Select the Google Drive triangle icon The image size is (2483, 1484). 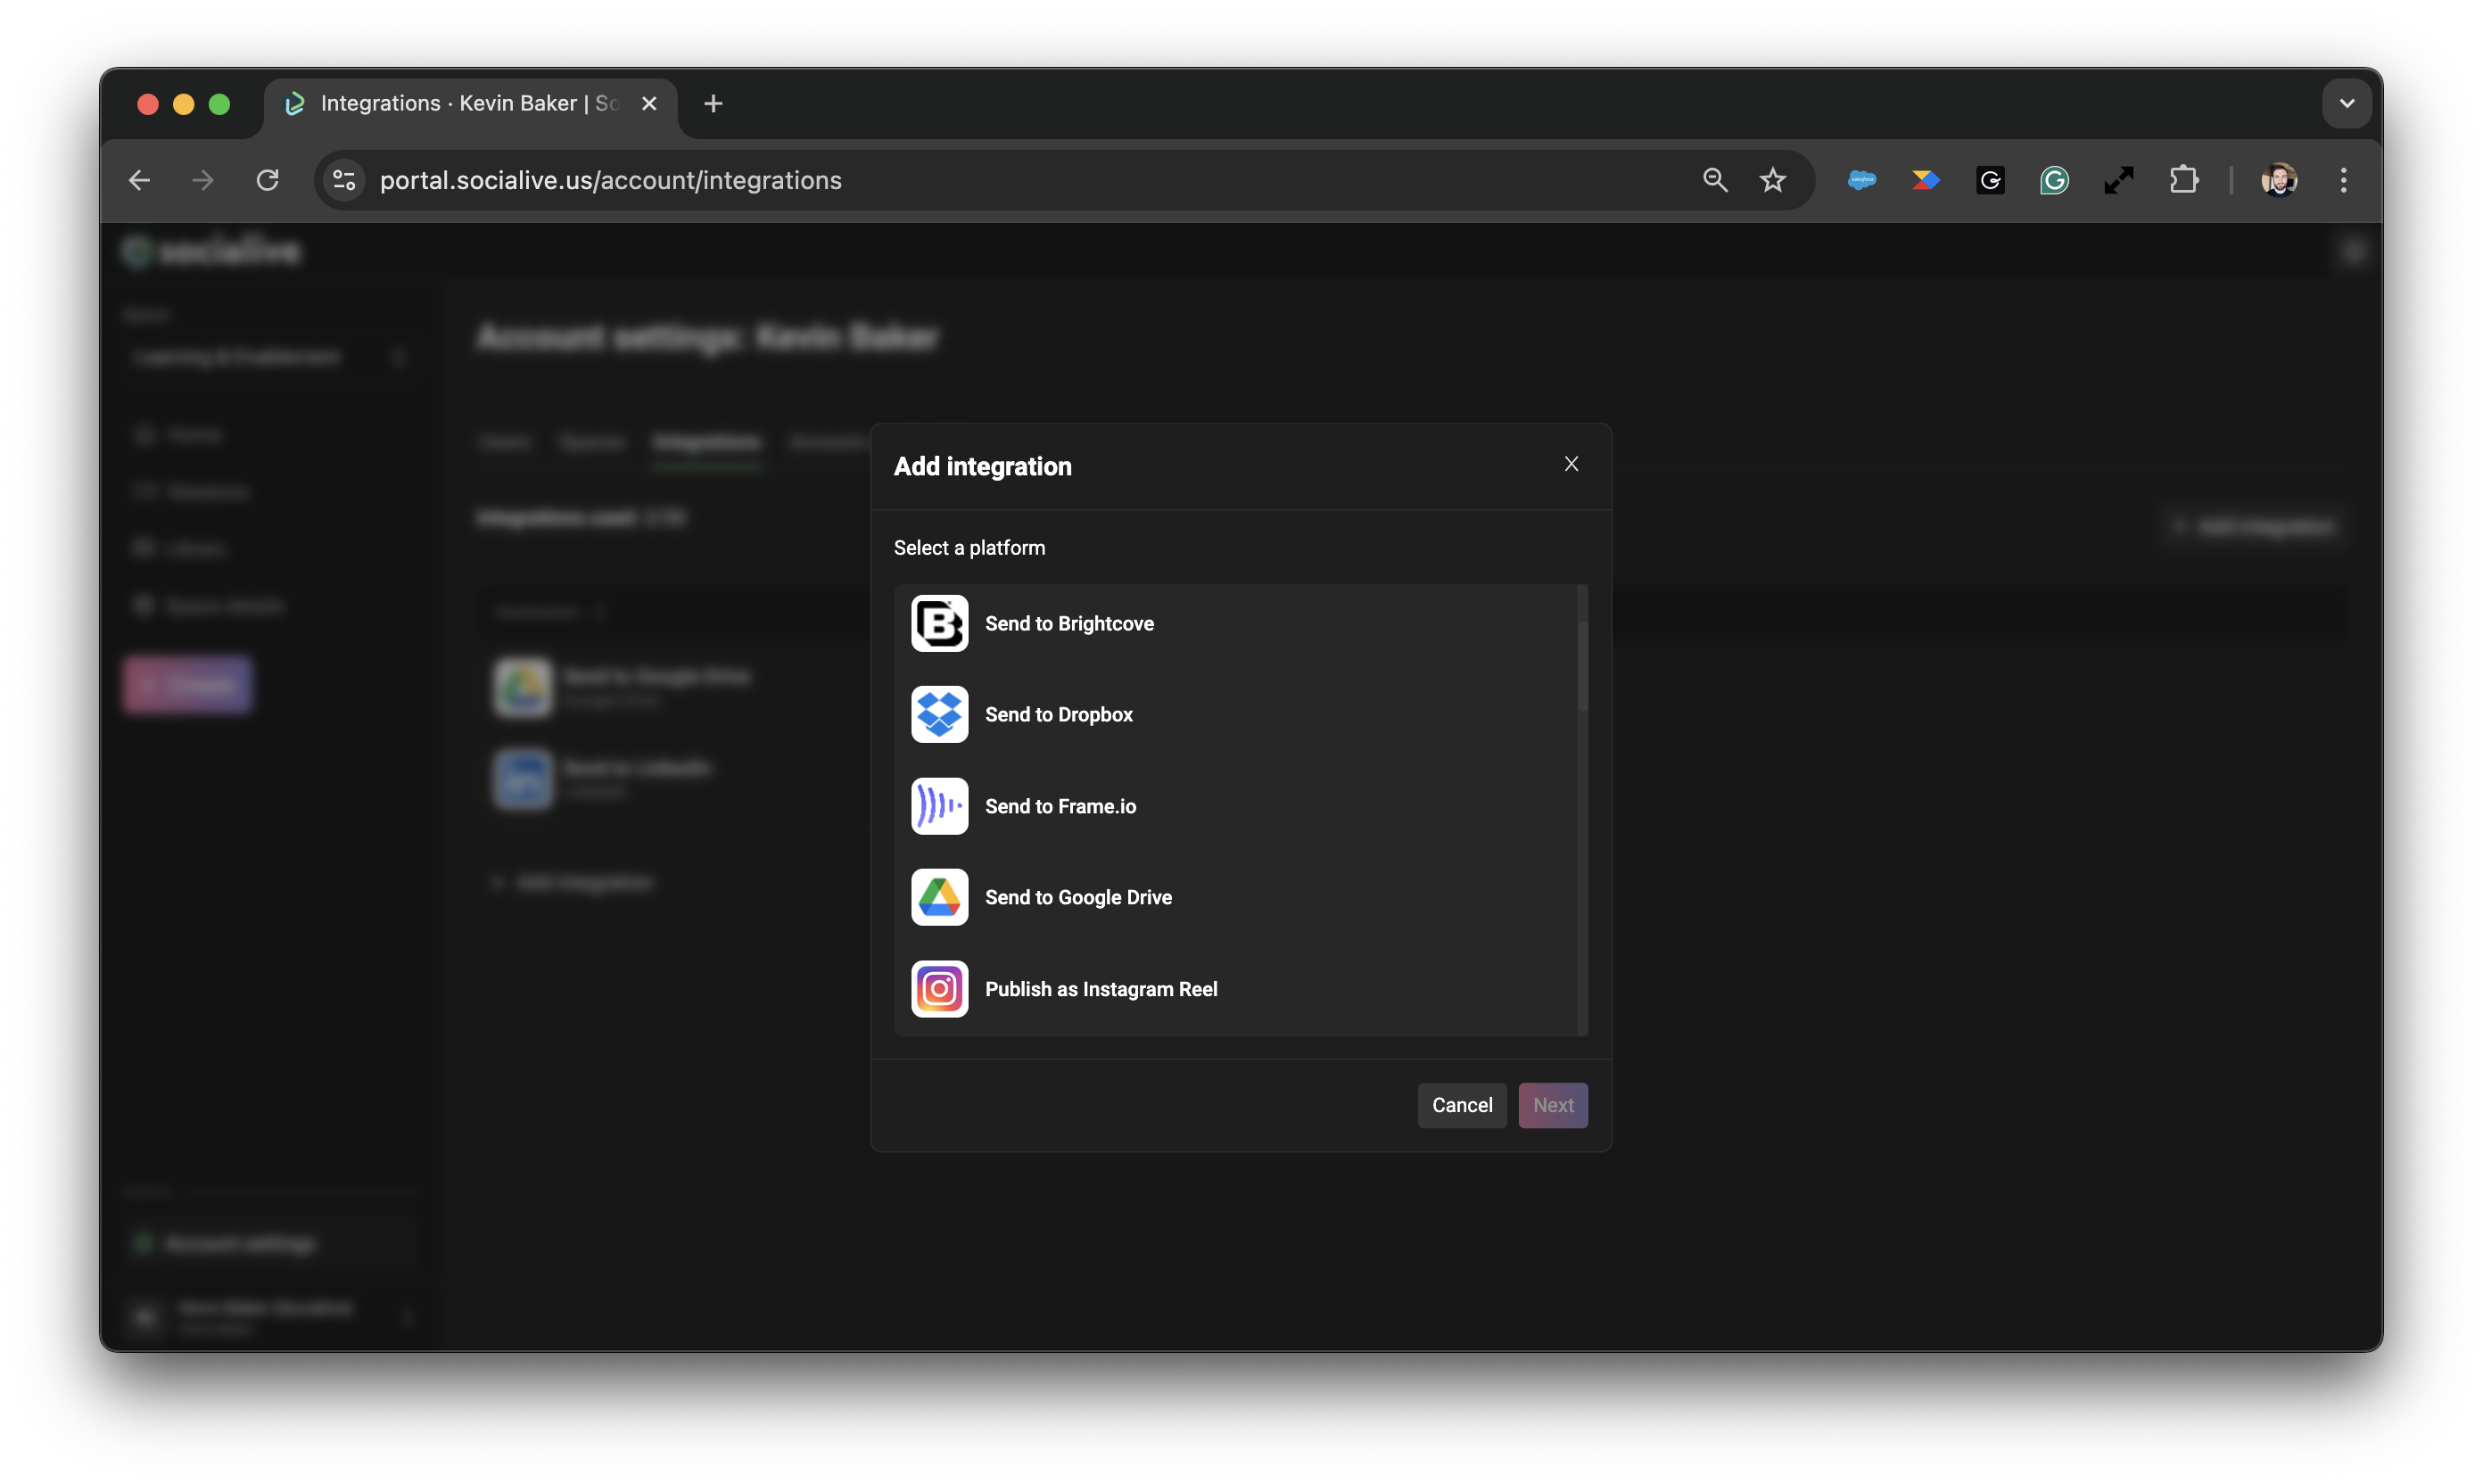click(939, 897)
